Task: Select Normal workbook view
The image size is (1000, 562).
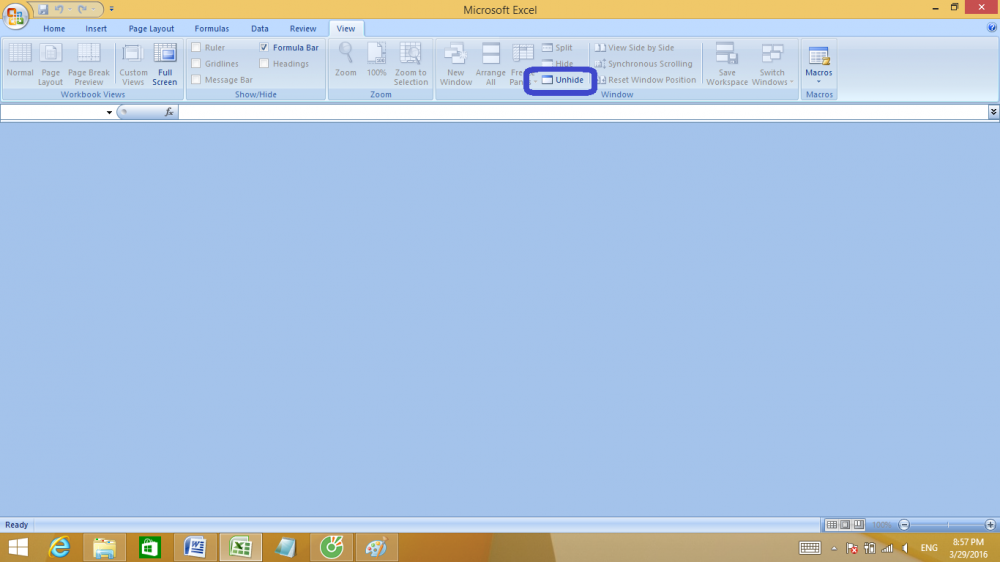Action: tap(20, 61)
